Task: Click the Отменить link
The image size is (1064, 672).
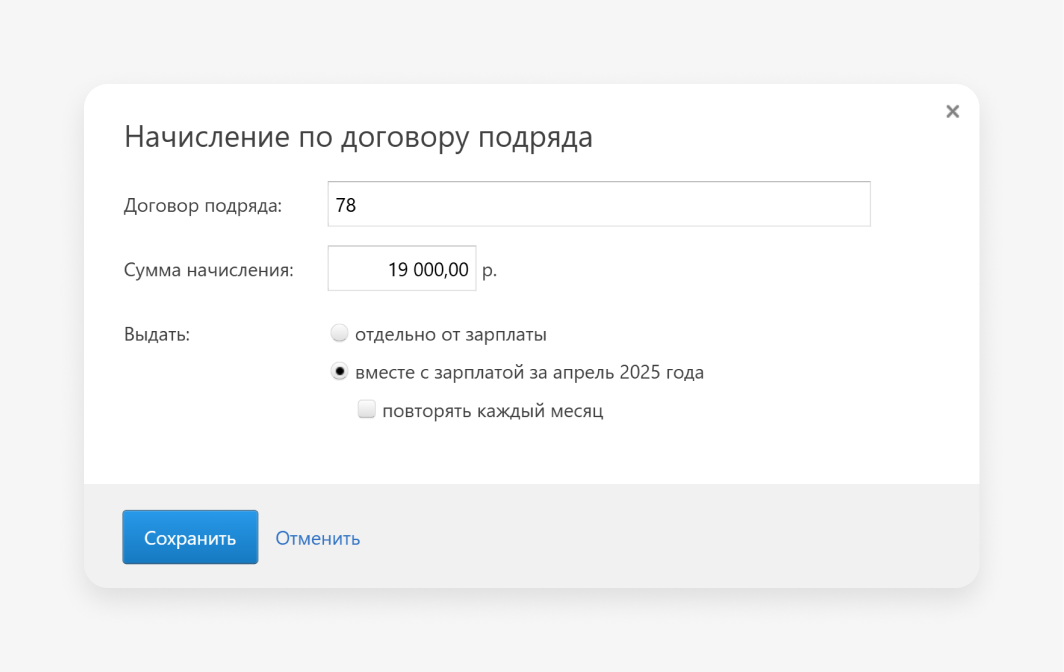Action: tap(318, 538)
